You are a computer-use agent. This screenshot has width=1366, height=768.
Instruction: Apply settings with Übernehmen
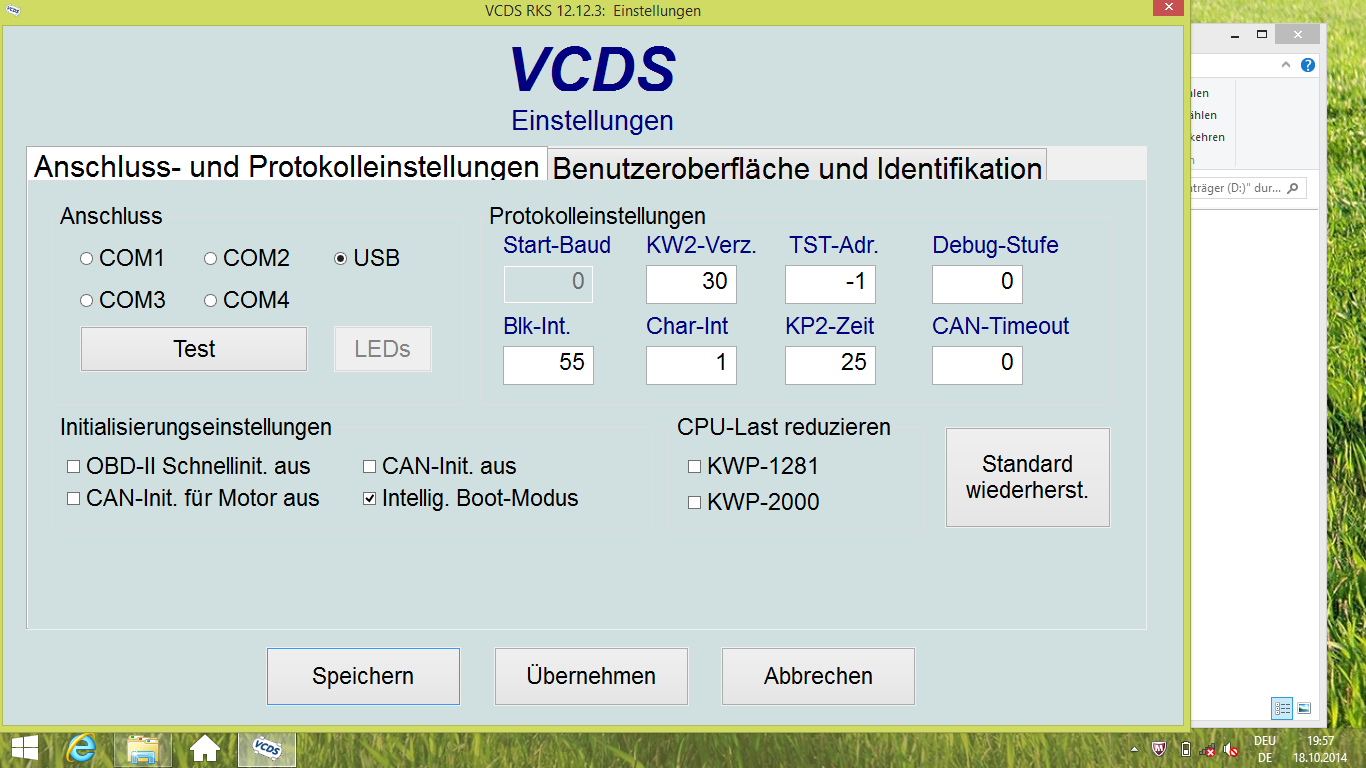pyautogui.click(x=591, y=676)
